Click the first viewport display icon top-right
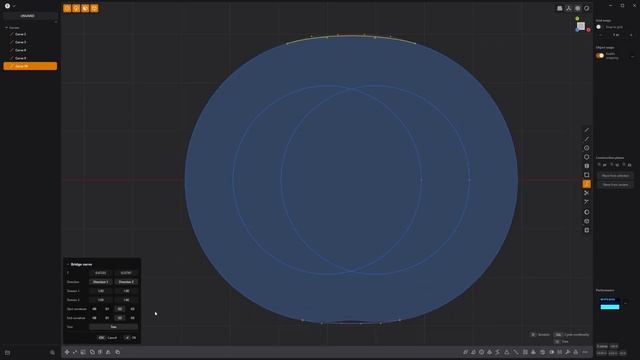This screenshot has height=360, width=640. [560, 8]
